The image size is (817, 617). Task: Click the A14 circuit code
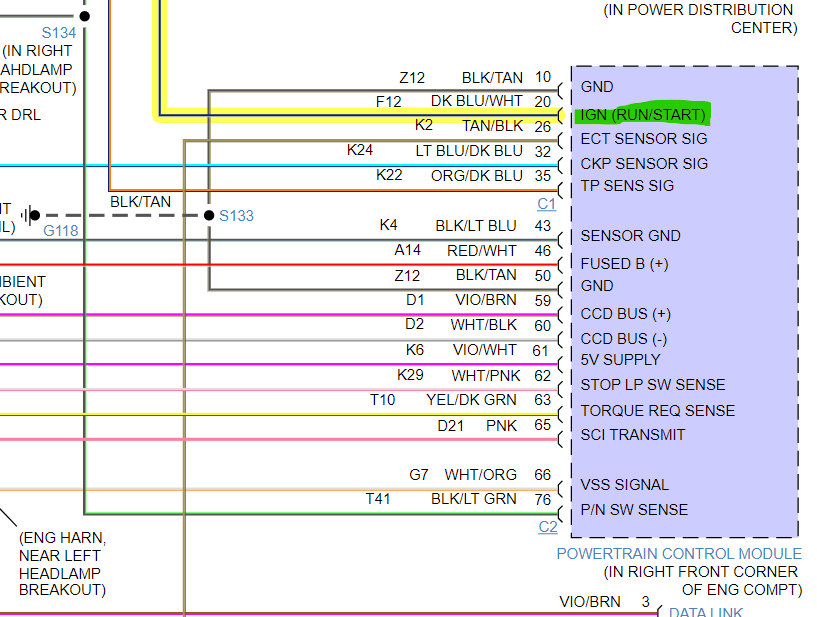(407, 250)
